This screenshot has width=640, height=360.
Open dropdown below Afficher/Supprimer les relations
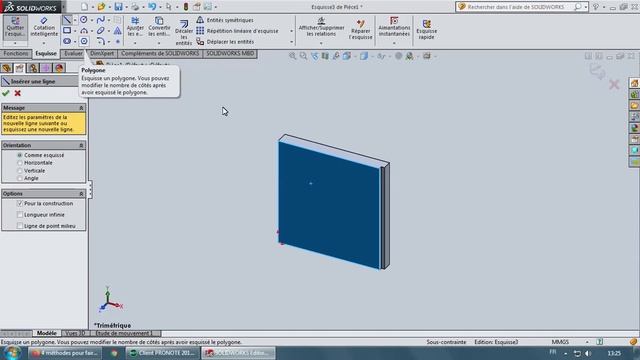pos(321,43)
